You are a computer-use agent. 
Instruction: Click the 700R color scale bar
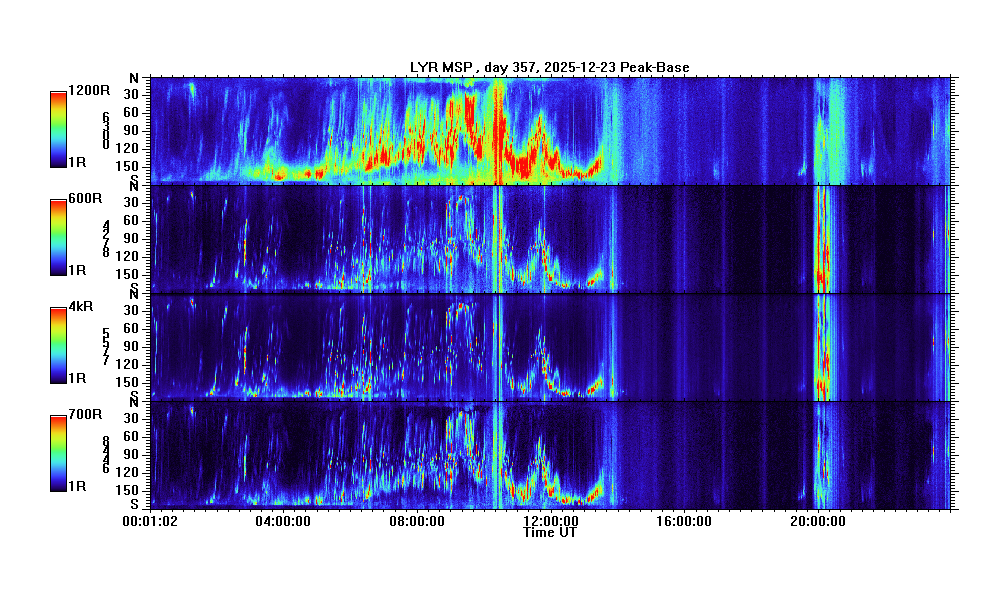59,454
